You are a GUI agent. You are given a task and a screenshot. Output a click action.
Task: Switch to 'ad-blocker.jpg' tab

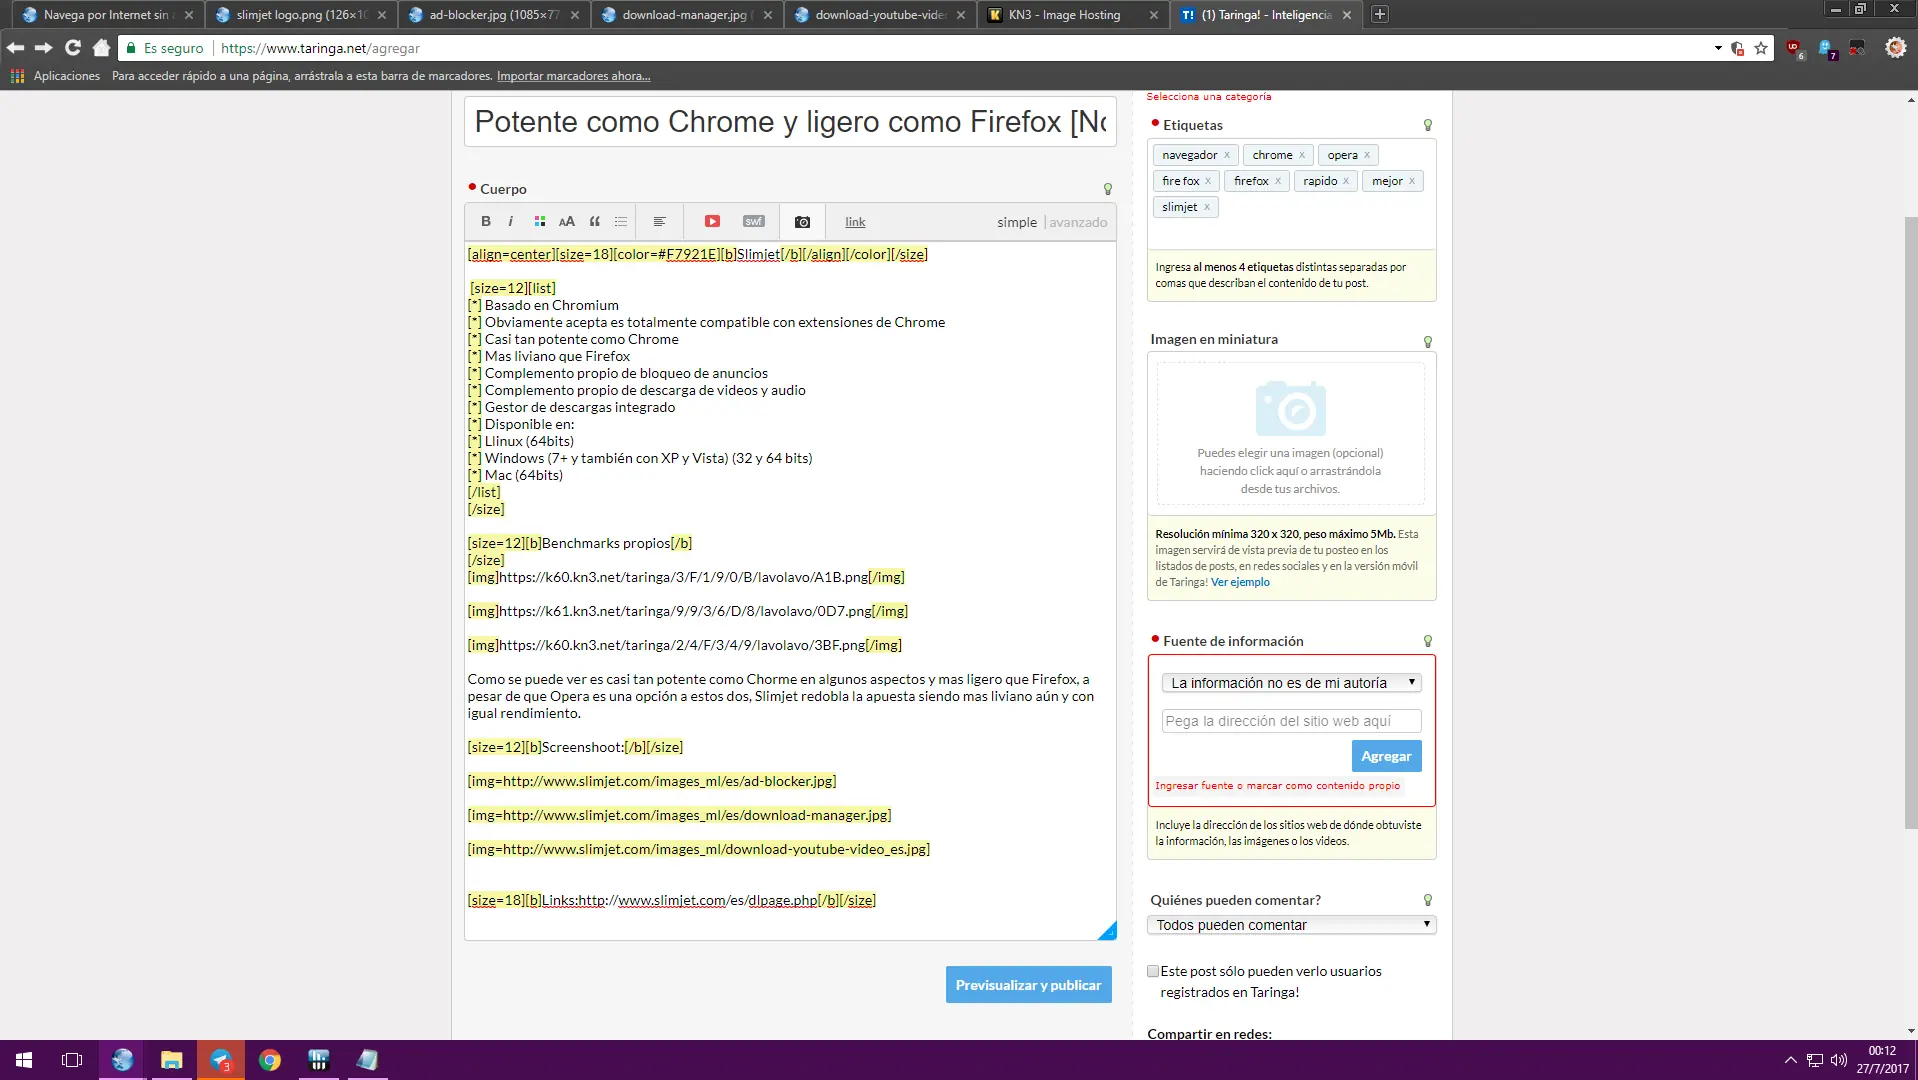tap(494, 15)
